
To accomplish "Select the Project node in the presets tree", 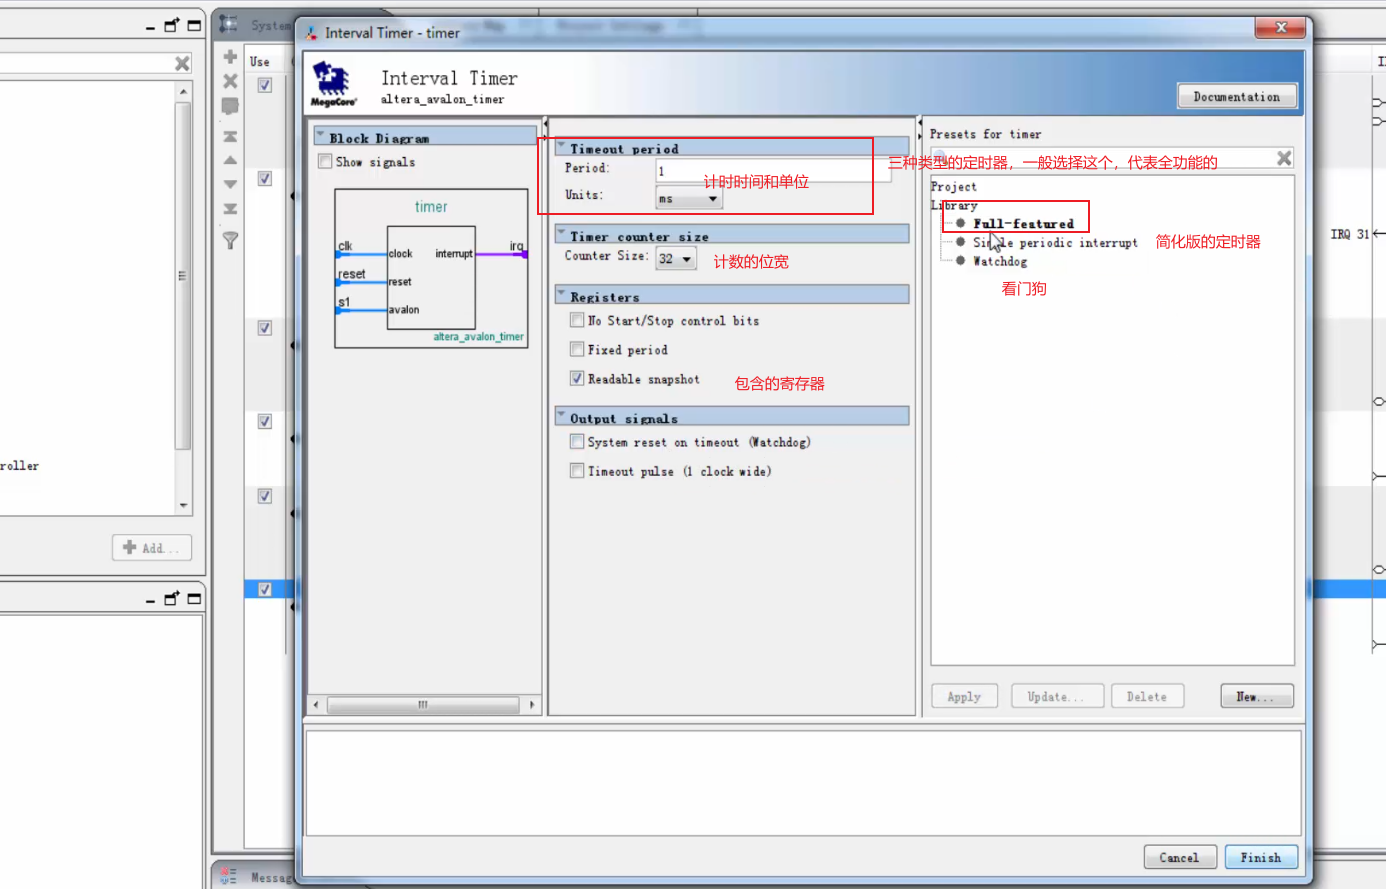I will tap(954, 186).
